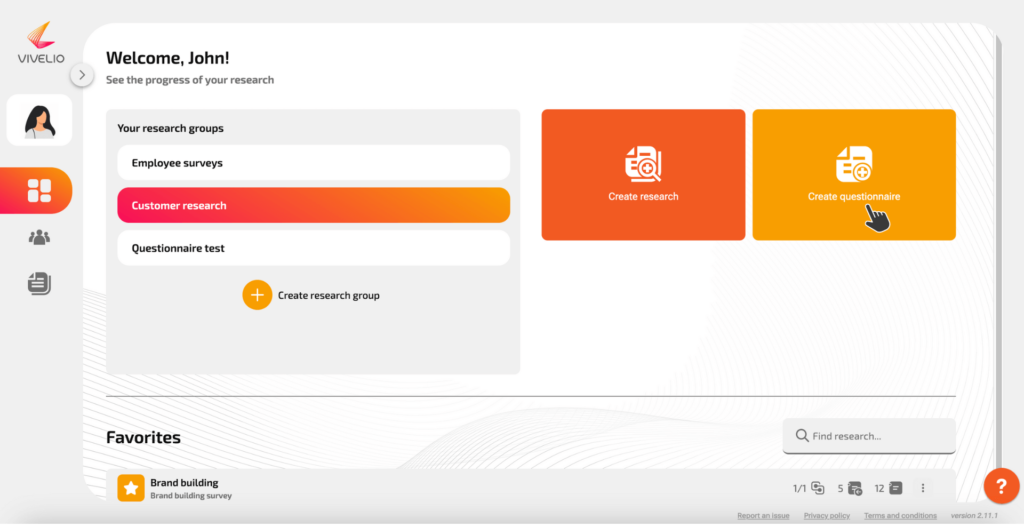Click the icon next to count 5
Screen dimensions: 1024x527
coord(855,488)
